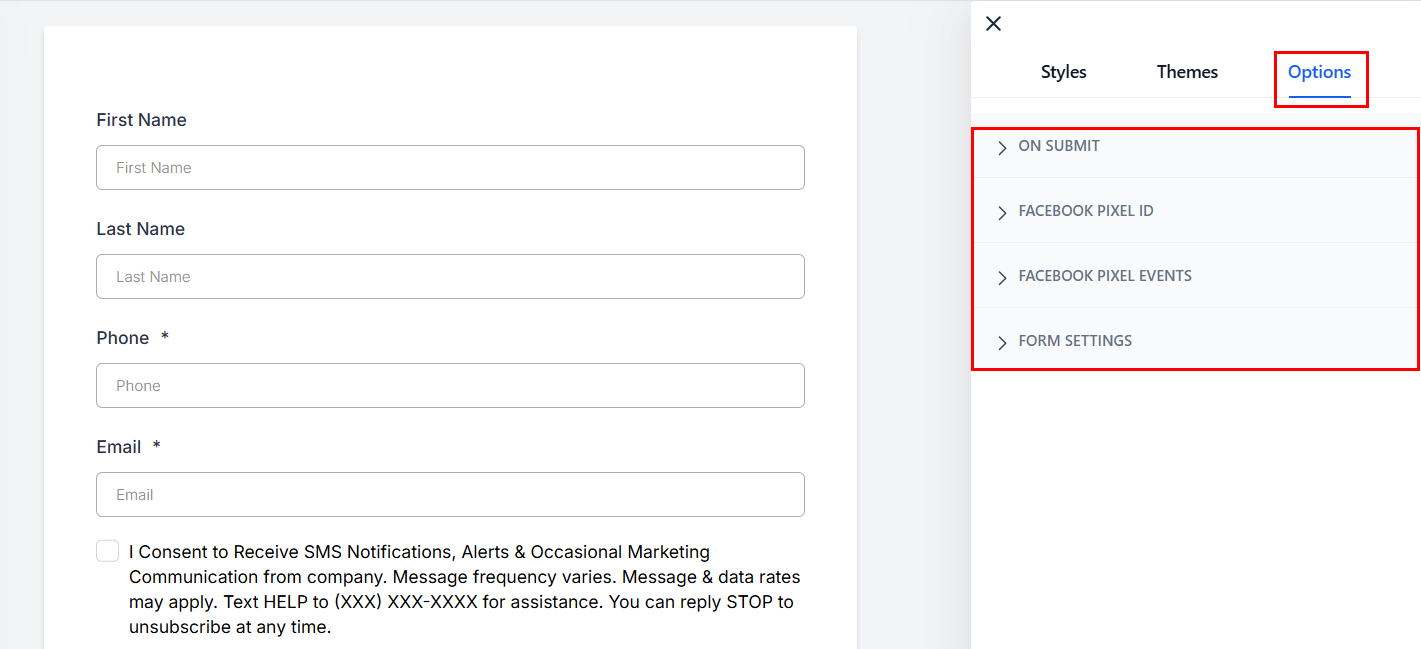Expand the ON SUBMIT section label
This screenshot has width=1421, height=649.
click(1059, 146)
